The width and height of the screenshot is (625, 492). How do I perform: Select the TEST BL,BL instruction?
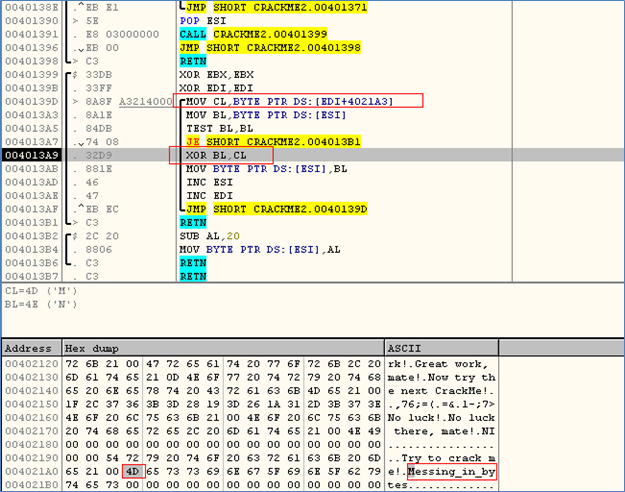[213, 129]
